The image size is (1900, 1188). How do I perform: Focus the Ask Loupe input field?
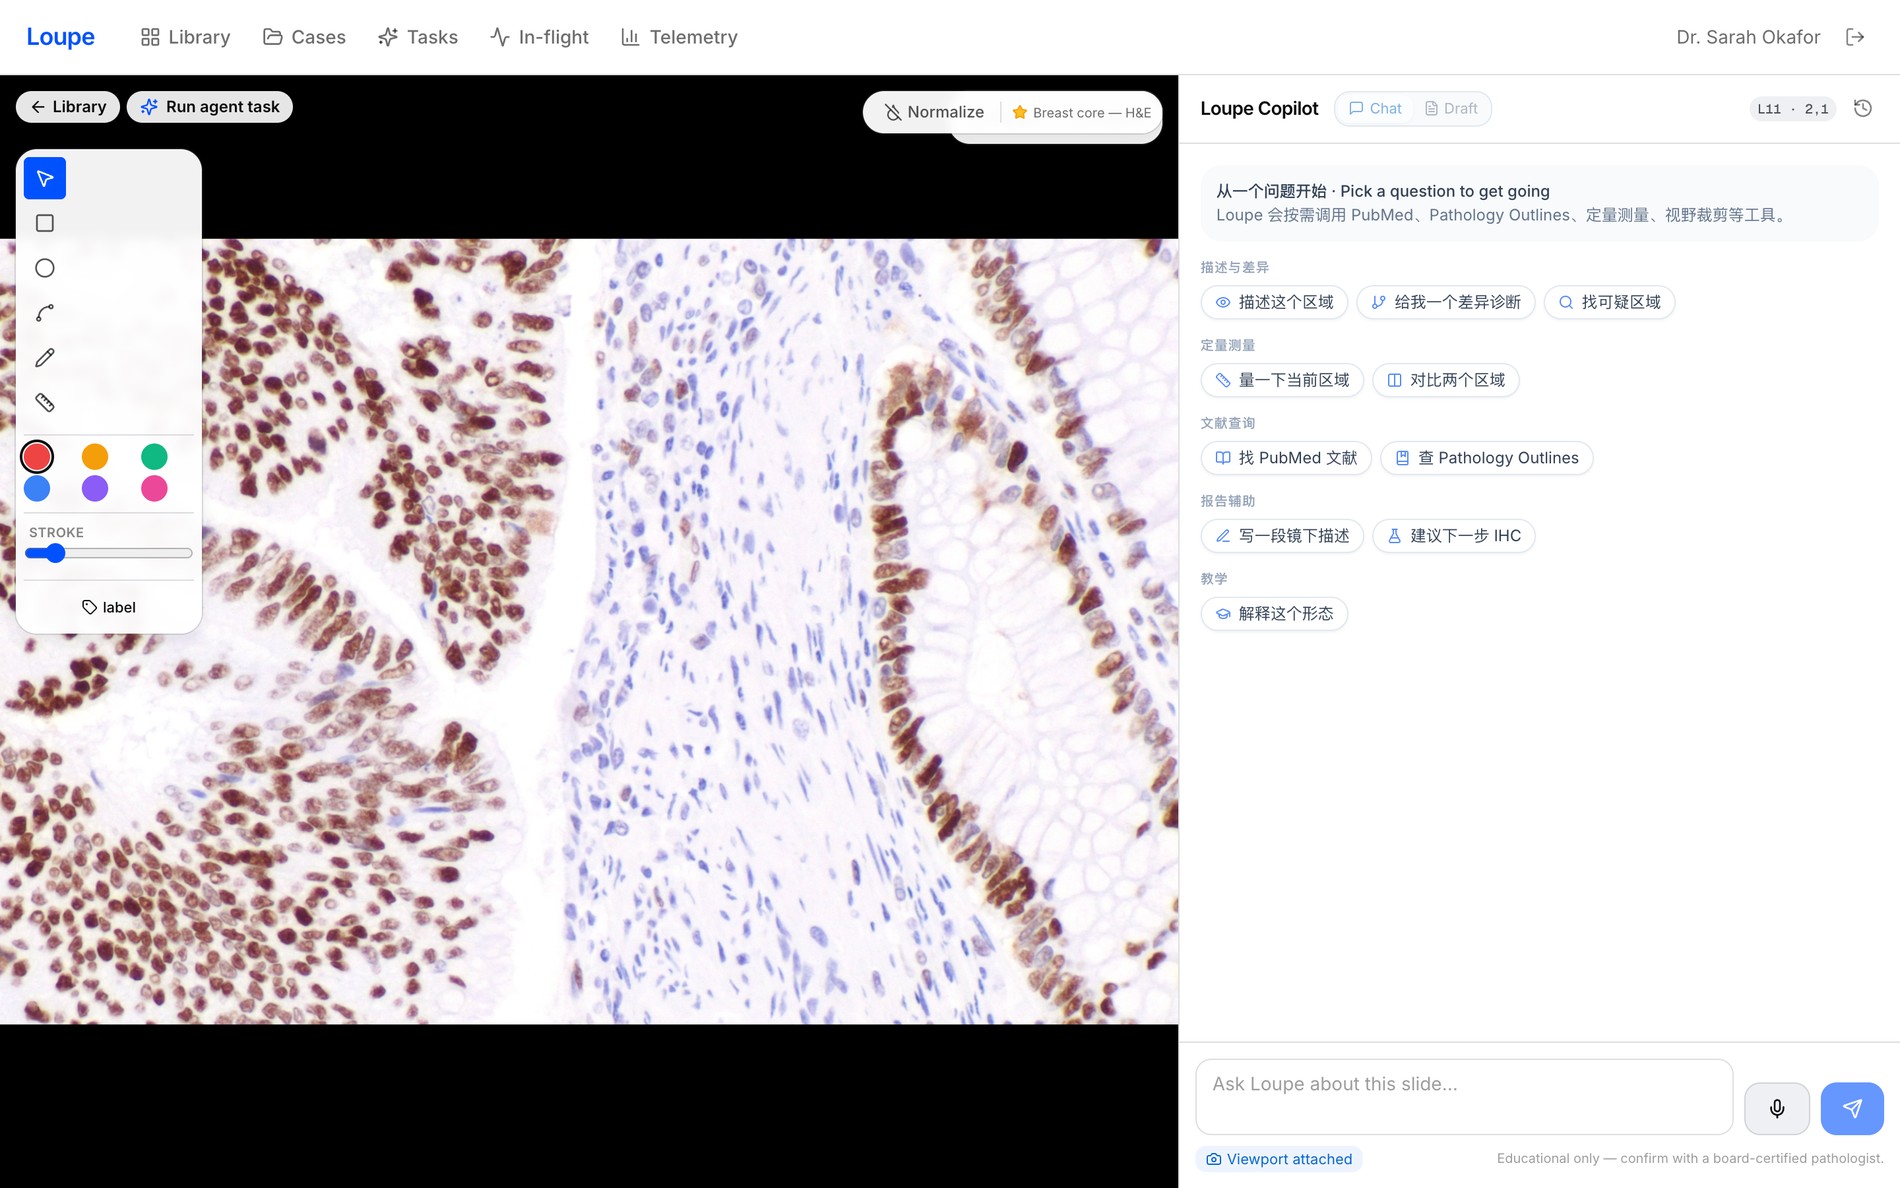1464,1097
